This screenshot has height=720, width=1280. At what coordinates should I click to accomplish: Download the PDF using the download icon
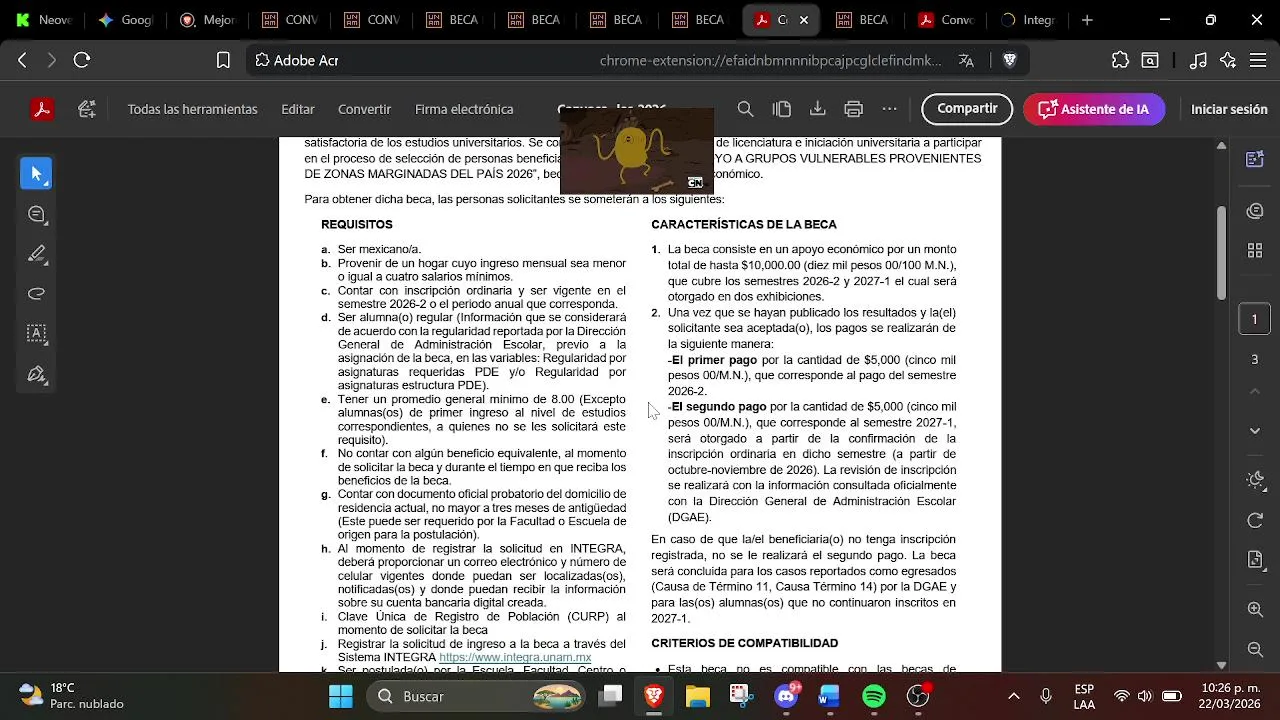click(817, 109)
